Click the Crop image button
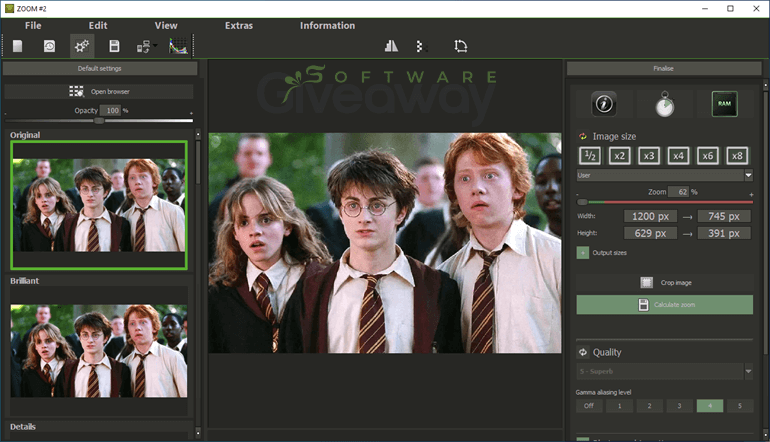Image resolution: width=770 pixels, height=442 pixels. point(664,282)
